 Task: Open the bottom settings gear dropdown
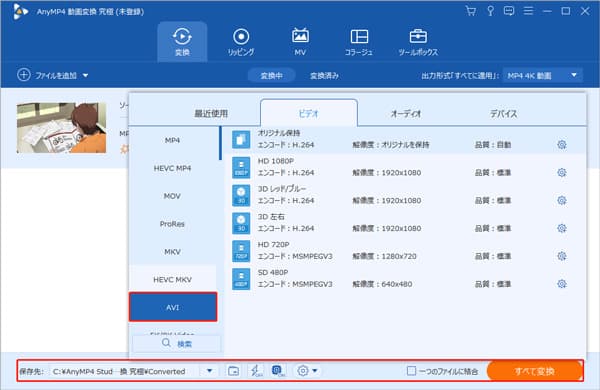click(307, 370)
